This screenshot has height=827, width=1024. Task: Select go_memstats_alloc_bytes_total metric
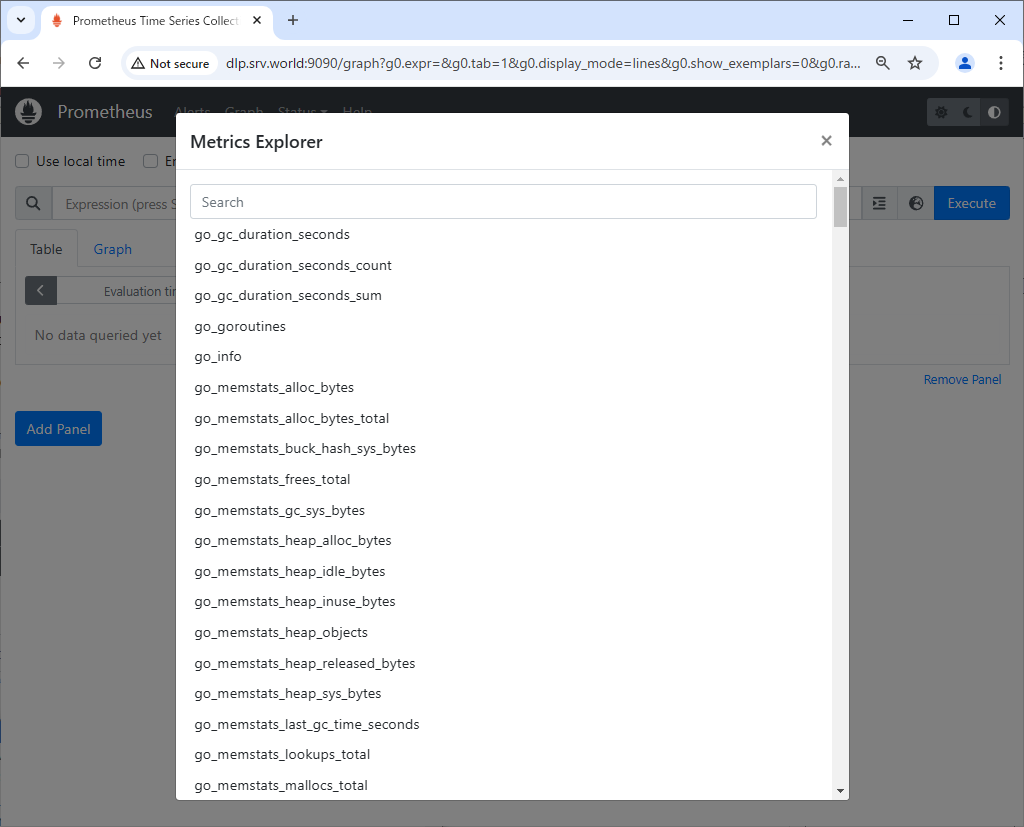pos(291,418)
